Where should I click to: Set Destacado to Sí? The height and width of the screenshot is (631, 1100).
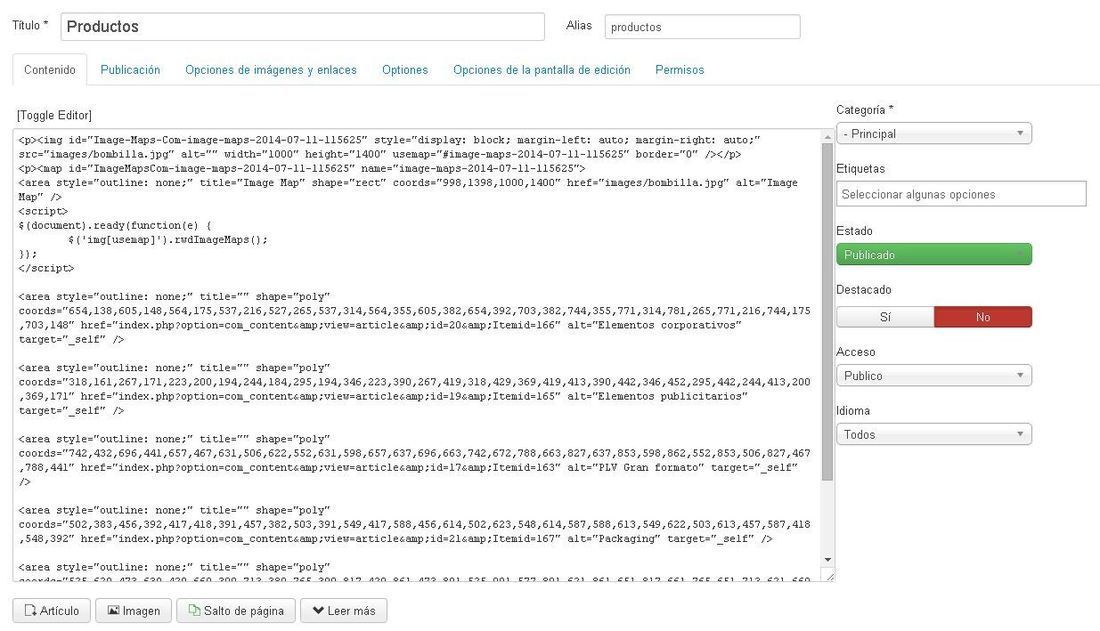coord(885,317)
